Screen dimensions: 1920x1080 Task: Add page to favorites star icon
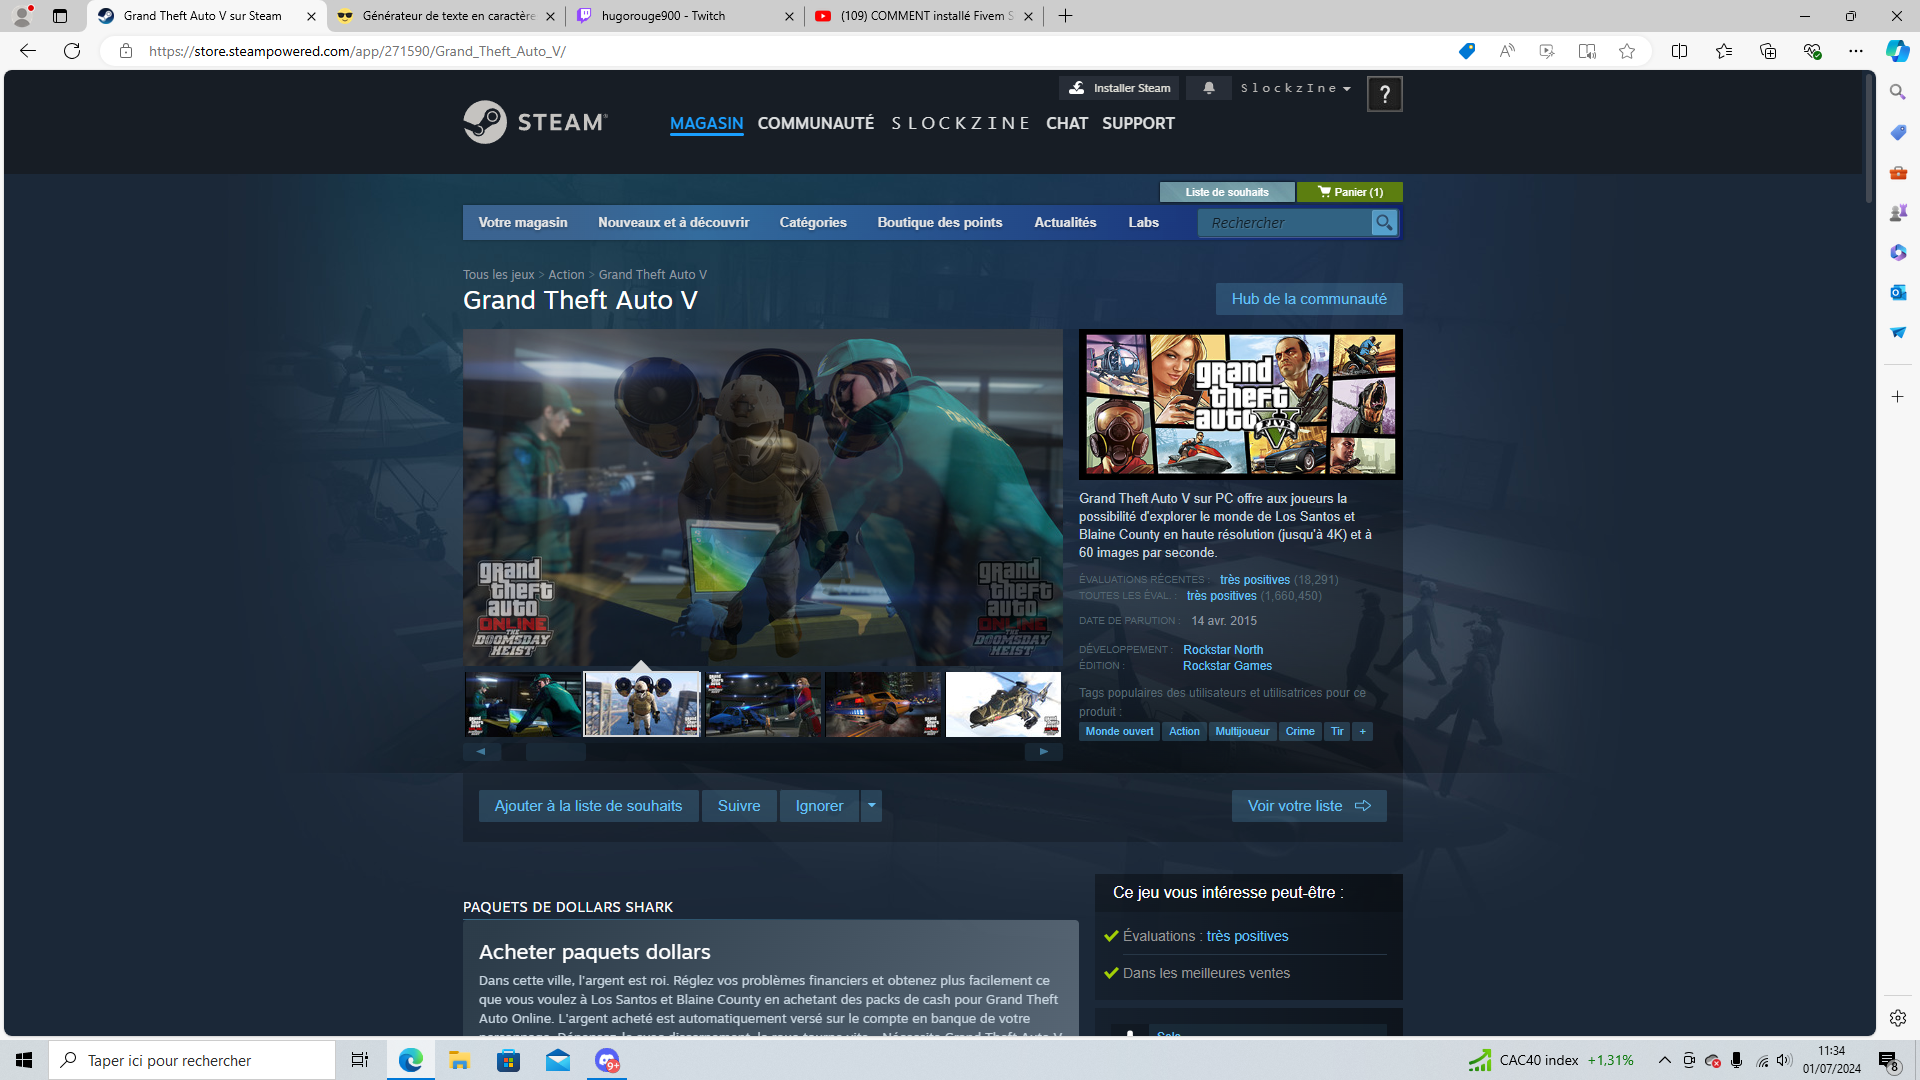click(x=1627, y=51)
